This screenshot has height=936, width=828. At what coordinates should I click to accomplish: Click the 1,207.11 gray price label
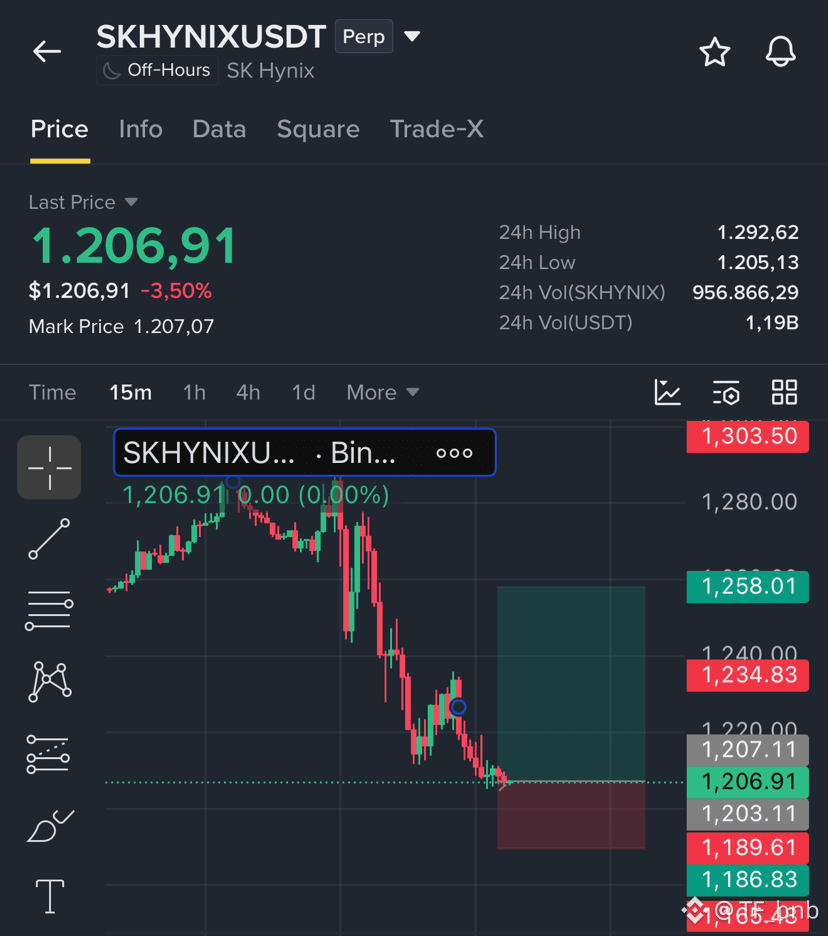[748, 750]
